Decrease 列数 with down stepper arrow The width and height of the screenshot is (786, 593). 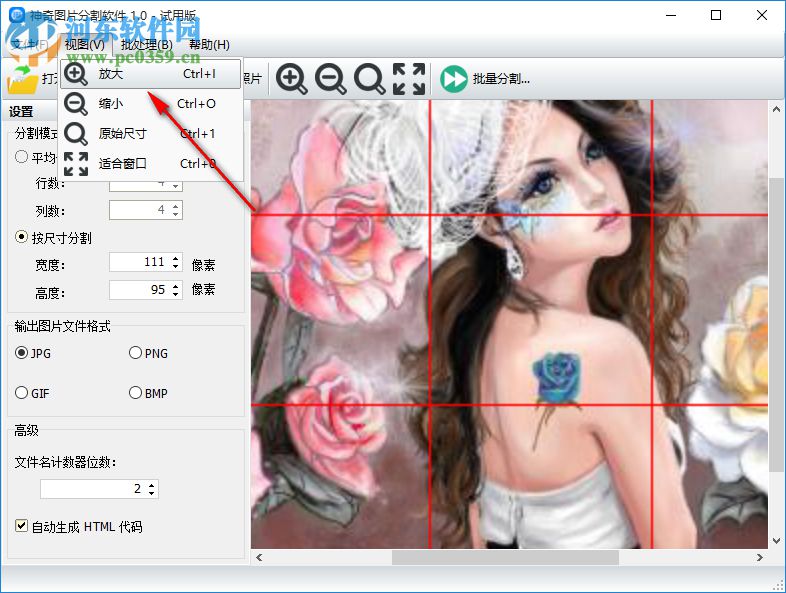click(175, 215)
